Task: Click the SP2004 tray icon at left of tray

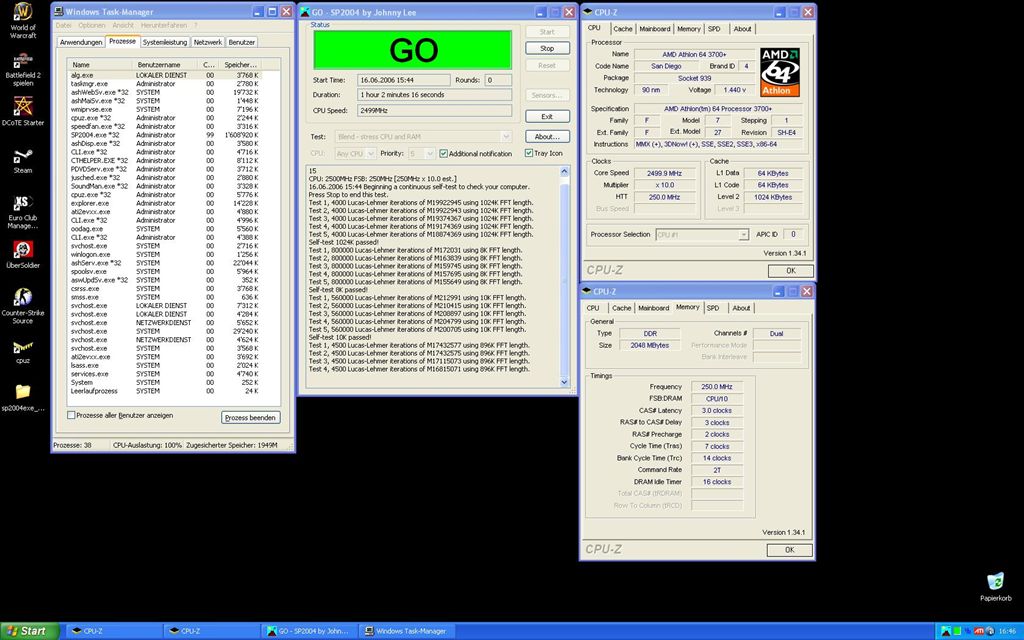Action: (946, 632)
